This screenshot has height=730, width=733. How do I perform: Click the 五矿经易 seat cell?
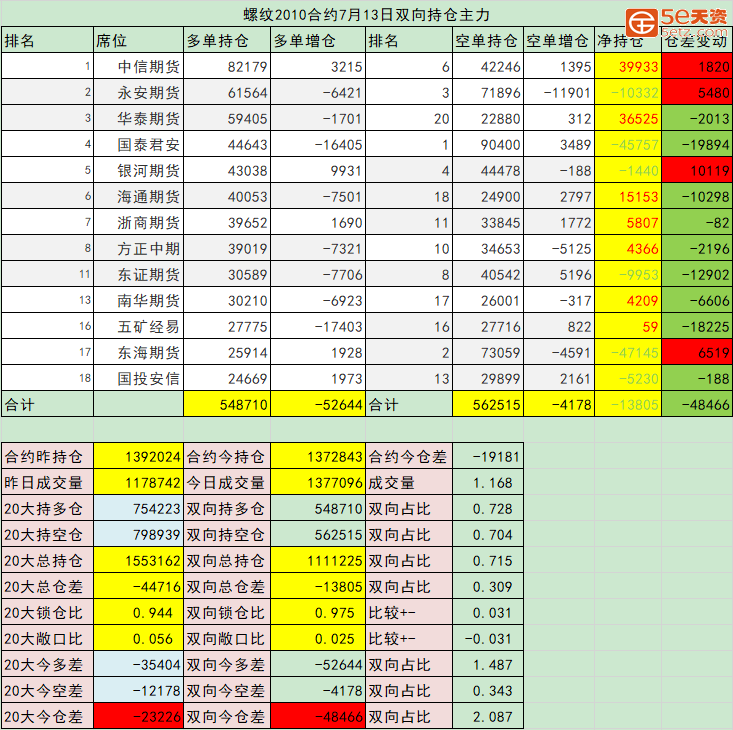138,326
